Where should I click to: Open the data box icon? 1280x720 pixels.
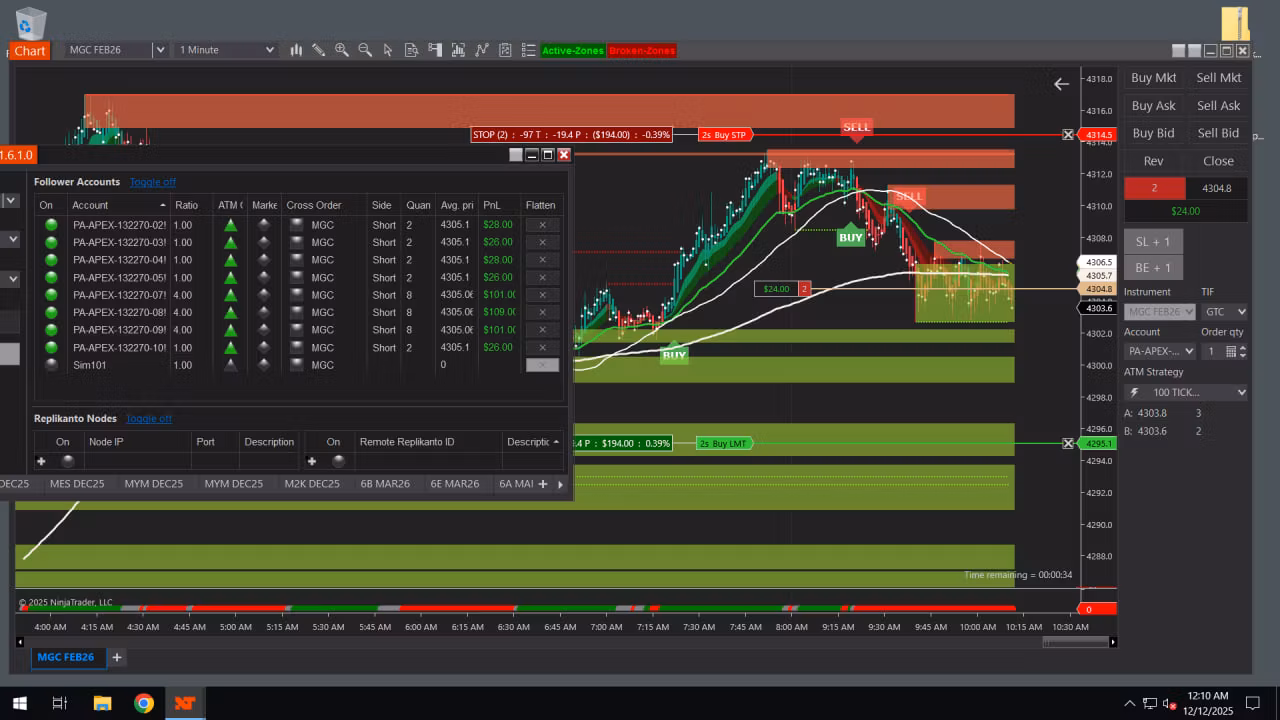(411, 50)
